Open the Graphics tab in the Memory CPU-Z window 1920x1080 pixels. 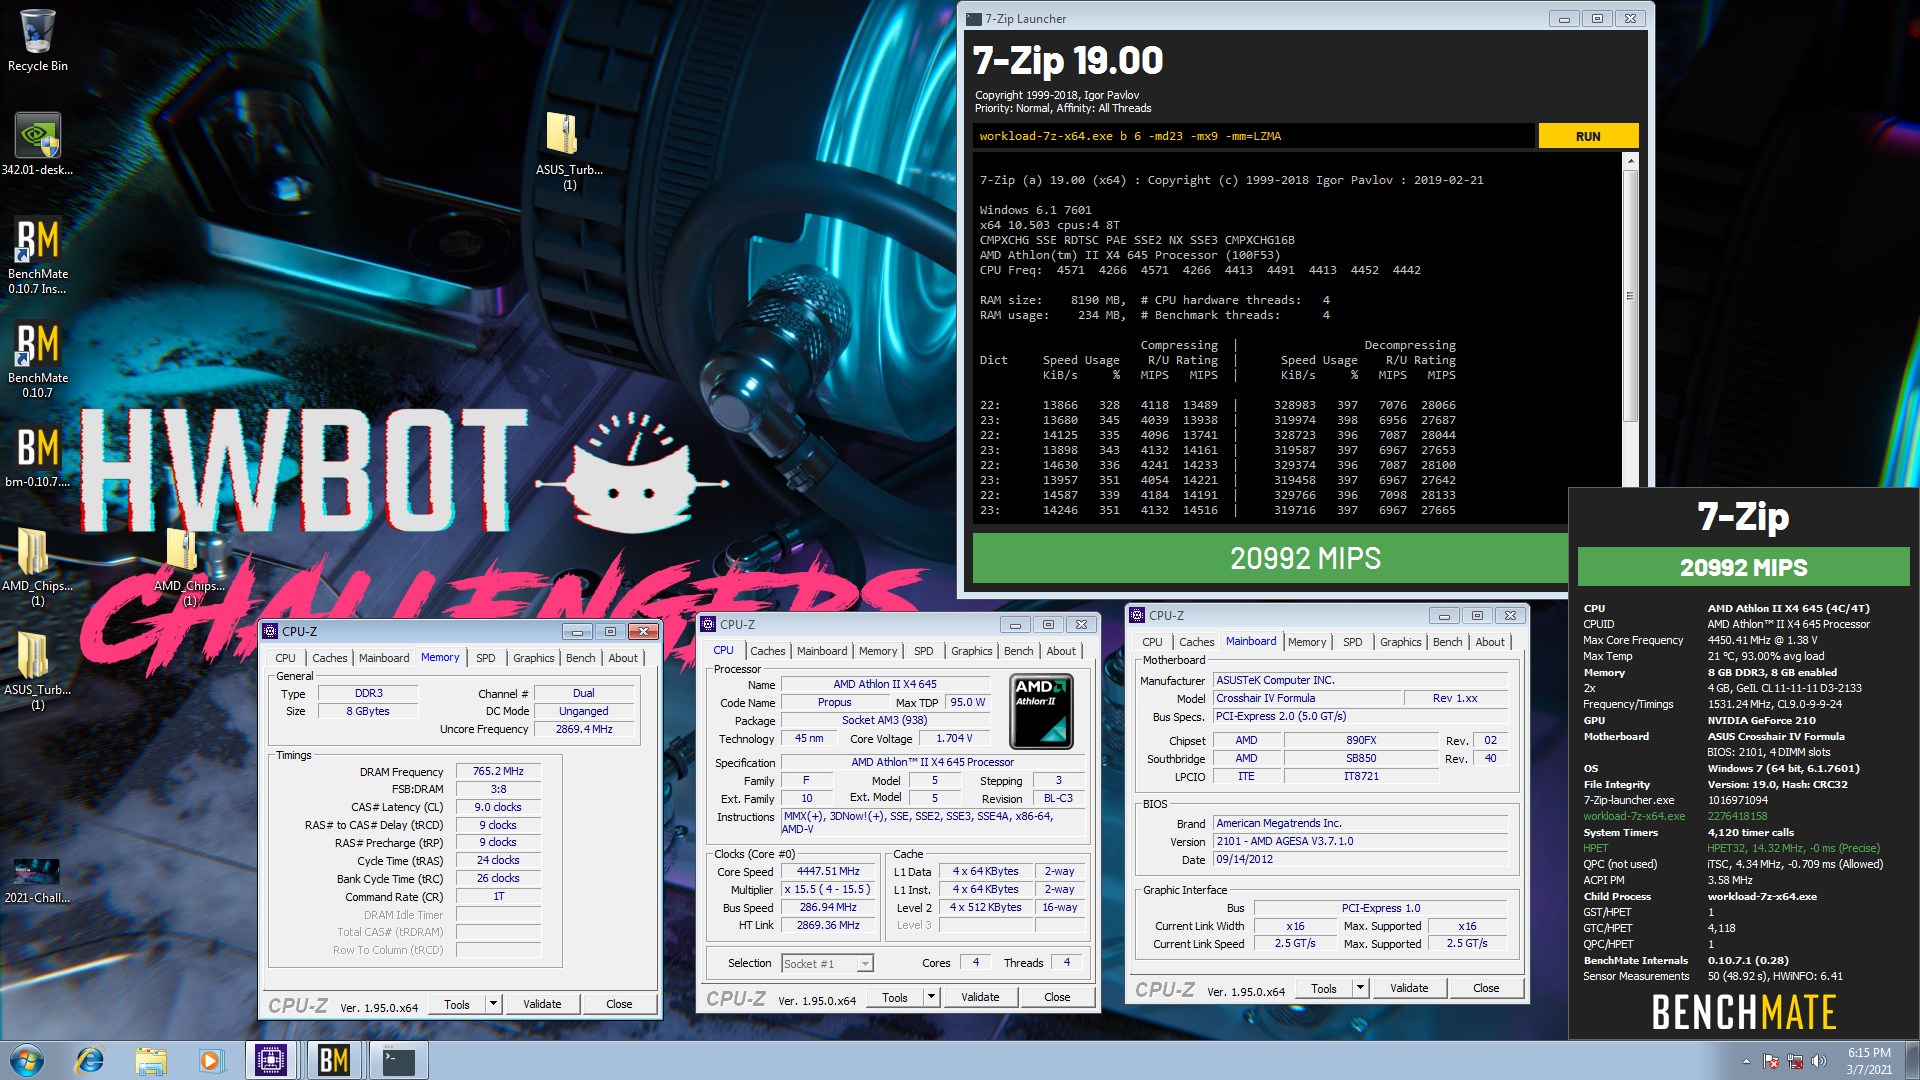point(533,658)
